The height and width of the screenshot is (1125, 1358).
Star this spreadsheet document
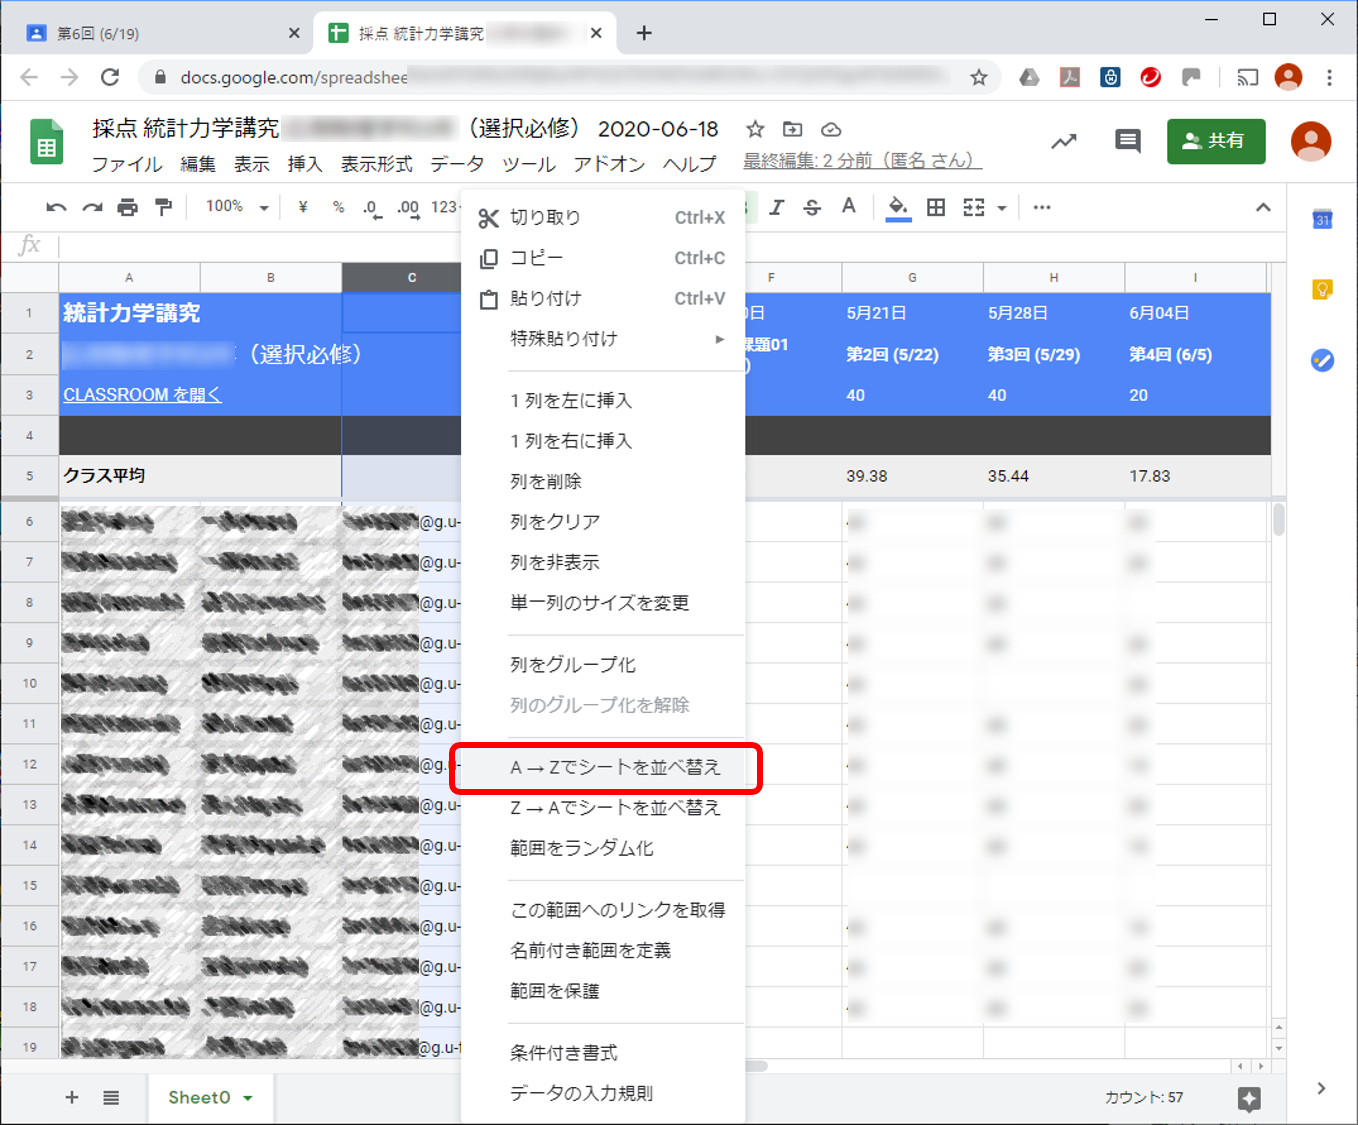tap(755, 129)
